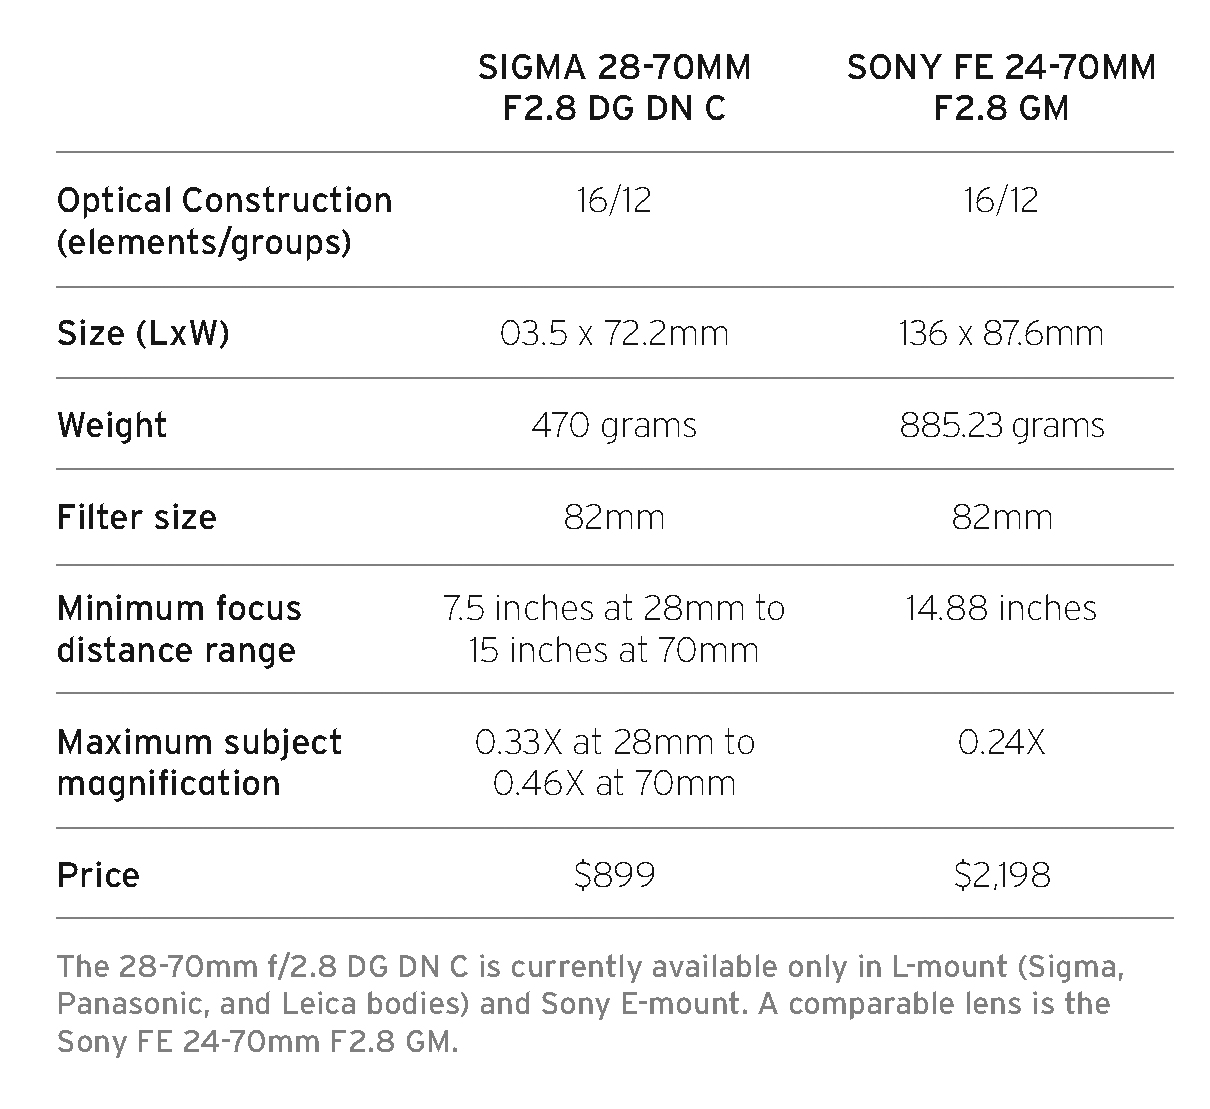
Task: Click the 03.5 x 72.2mm size value
Action: [614, 333]
